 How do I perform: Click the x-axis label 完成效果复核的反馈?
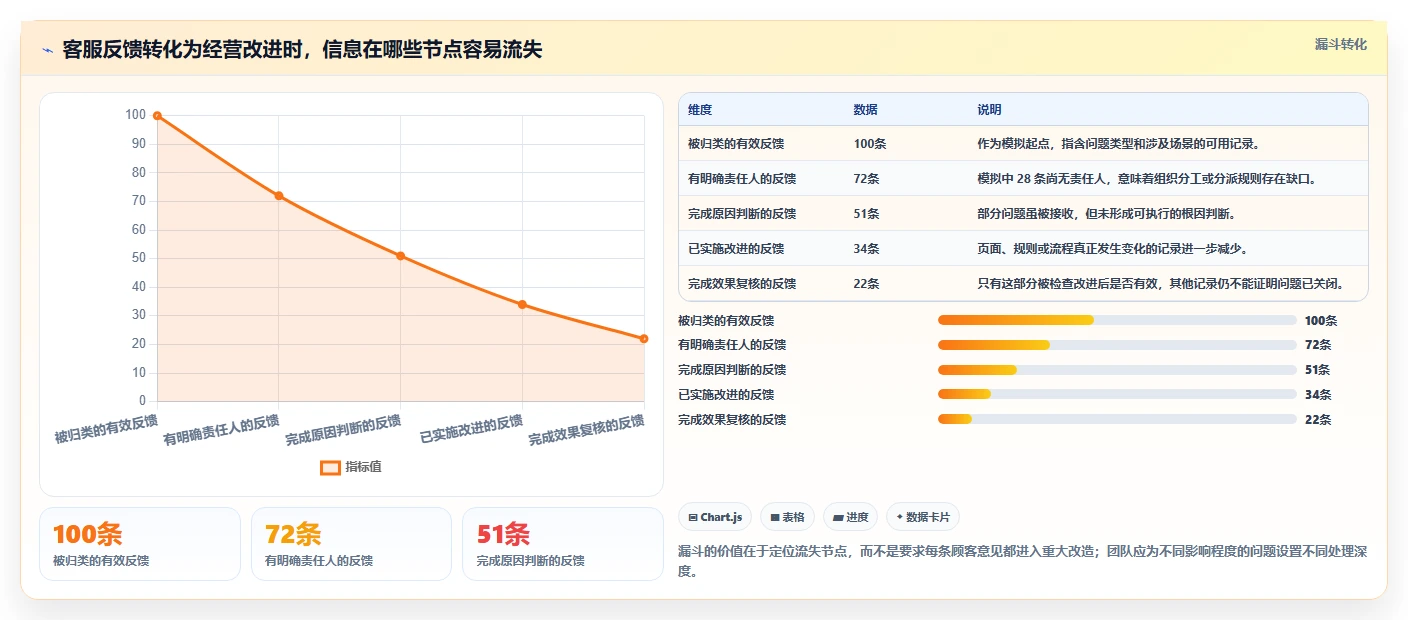[586, 431]
